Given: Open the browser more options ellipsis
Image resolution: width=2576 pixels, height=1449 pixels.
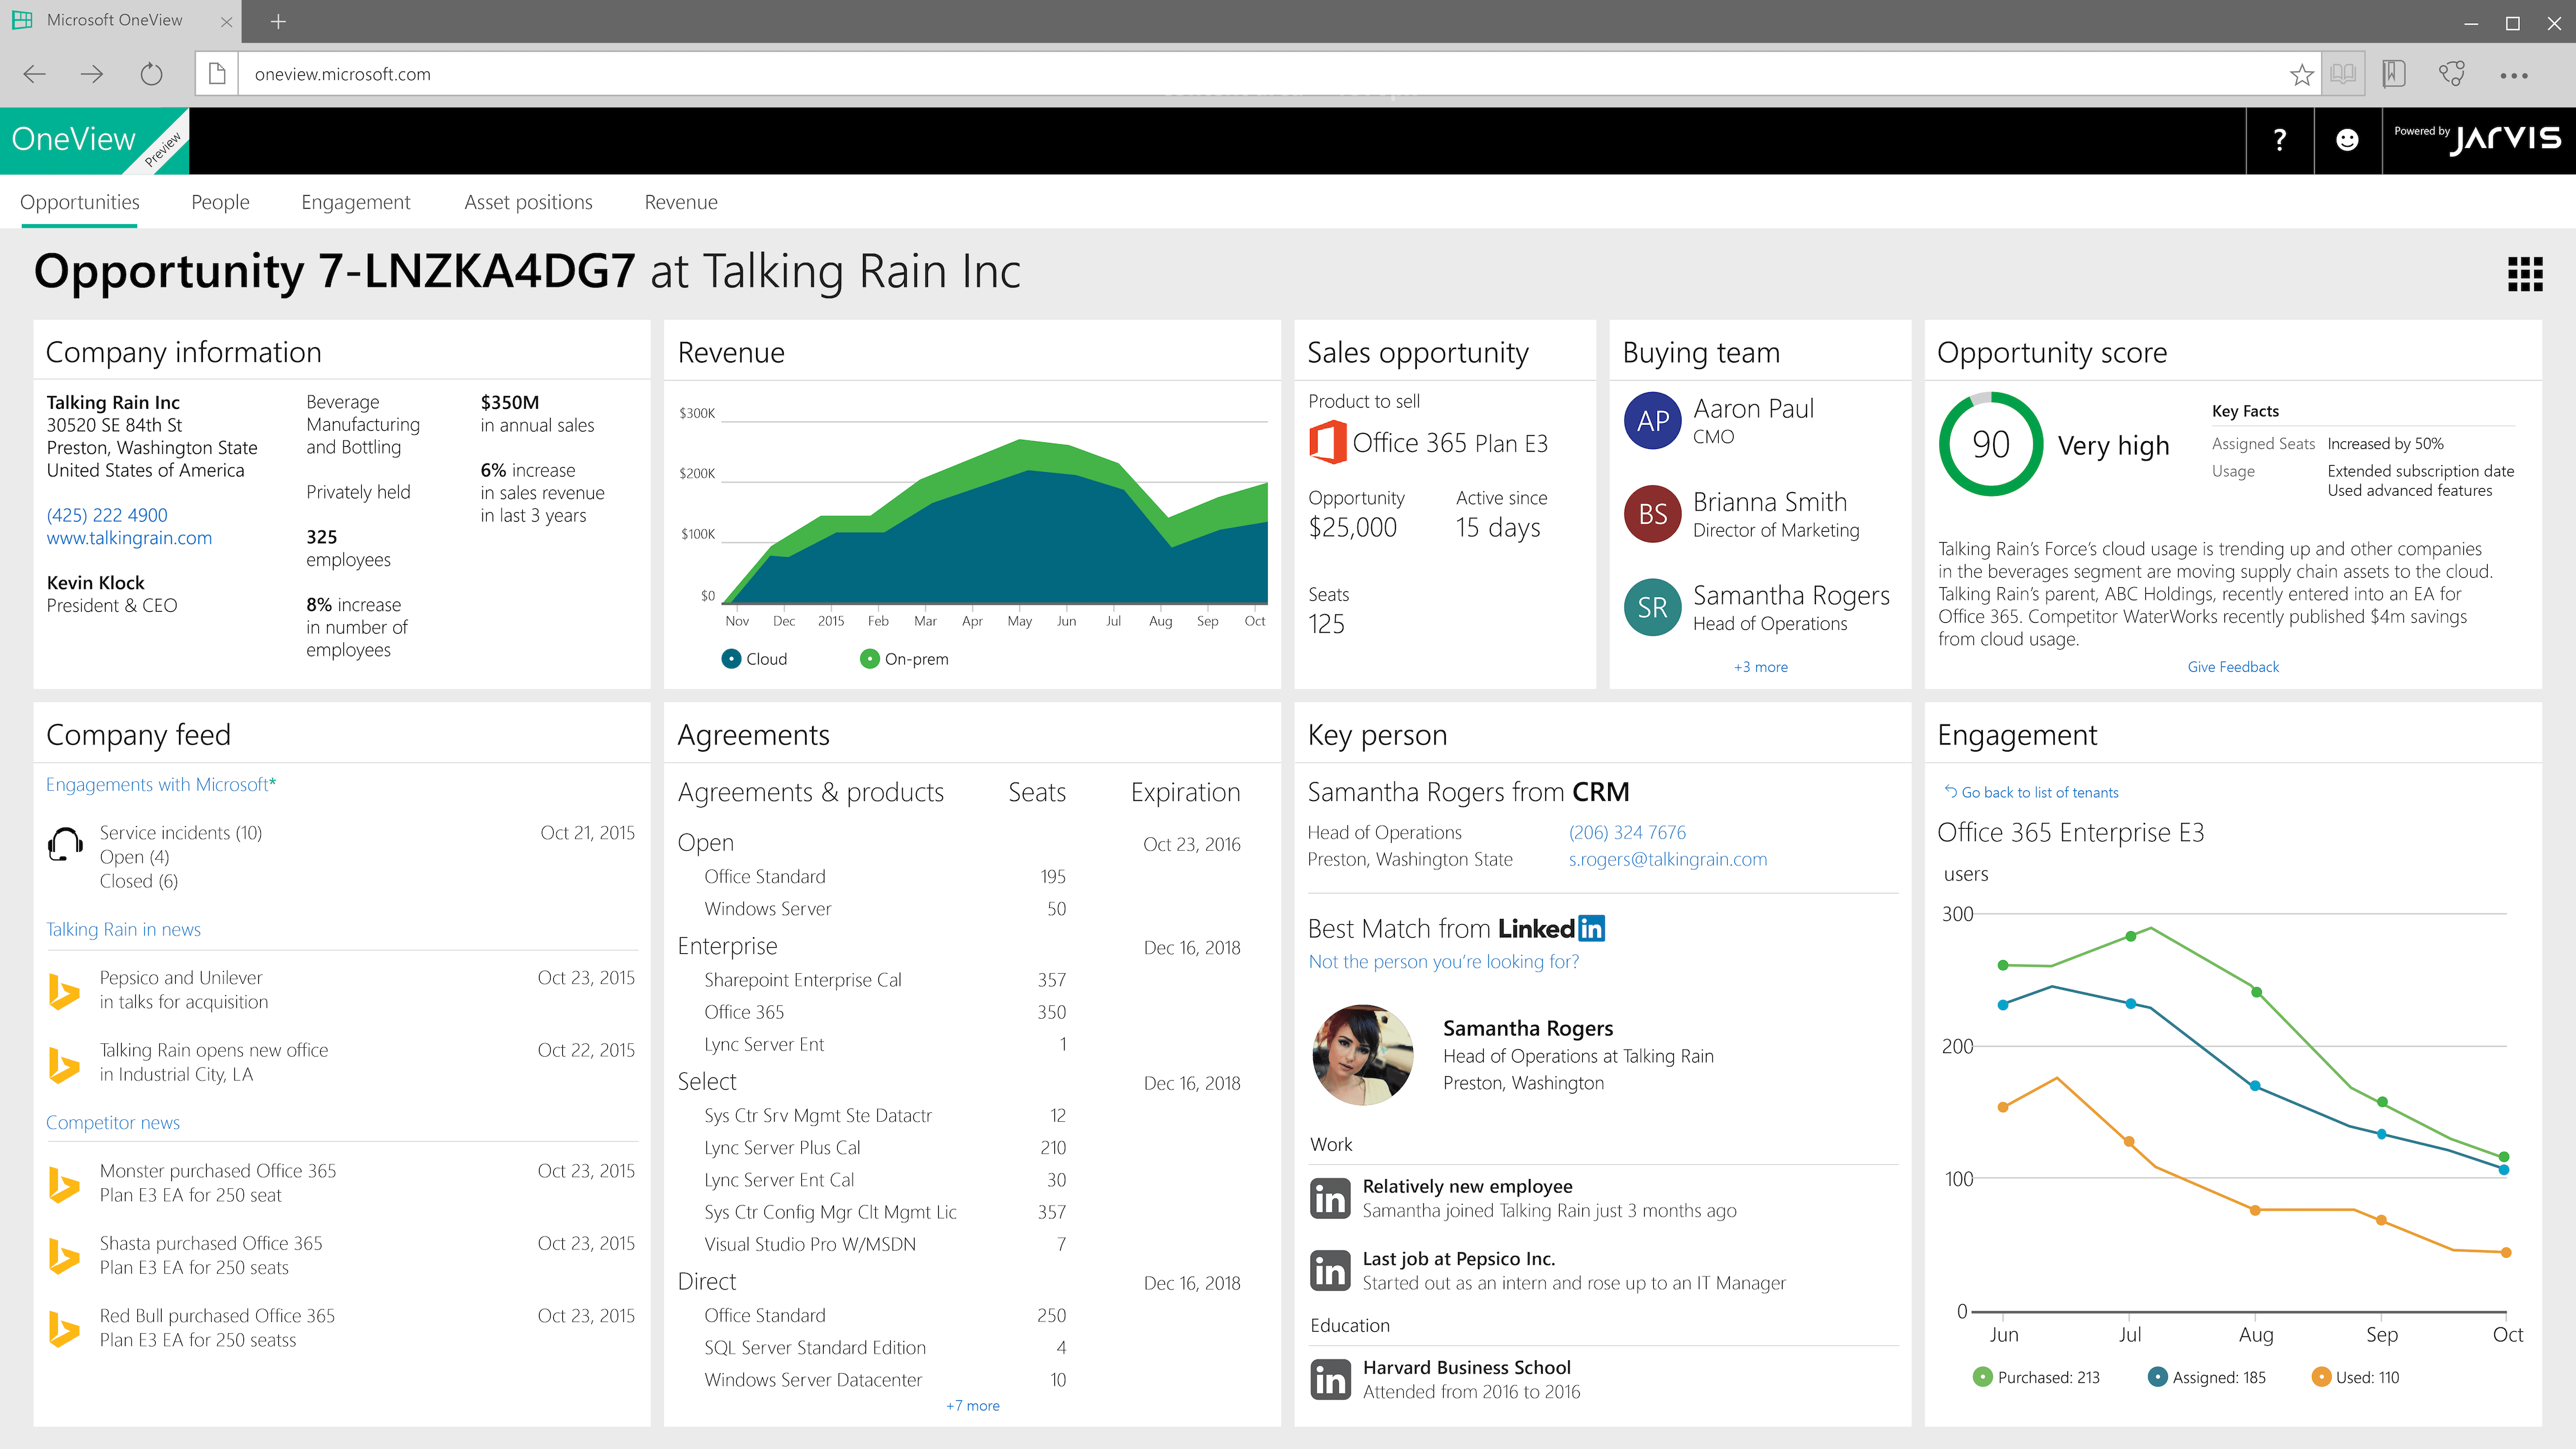Looking at the screenshot, I should click(2513, 75).
